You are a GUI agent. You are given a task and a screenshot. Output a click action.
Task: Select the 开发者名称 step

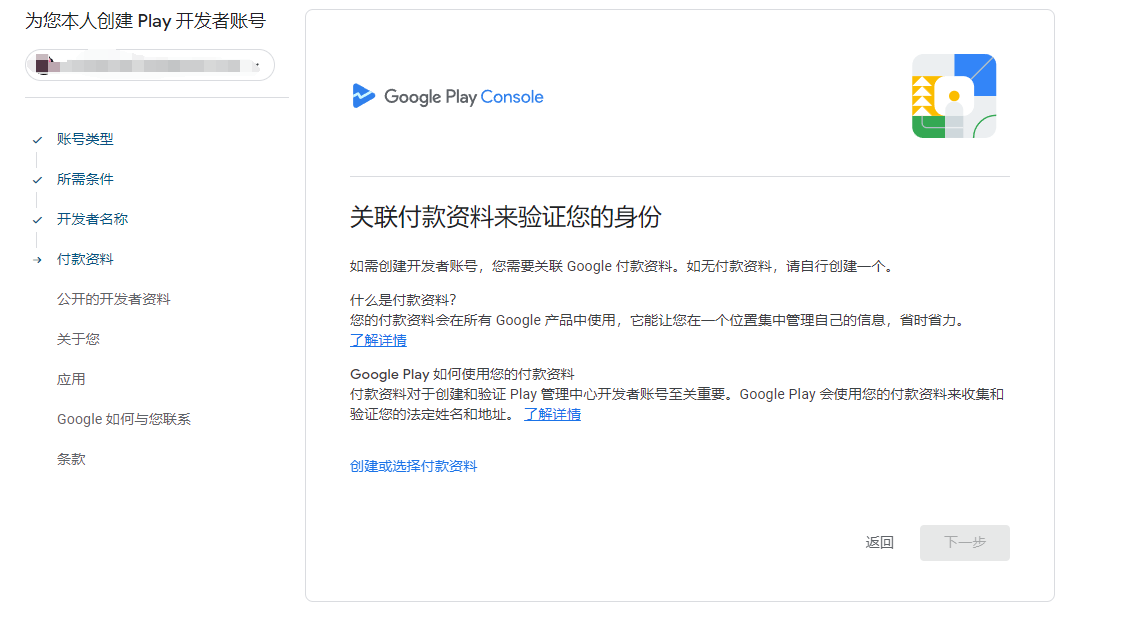click(x=92, y=220)
